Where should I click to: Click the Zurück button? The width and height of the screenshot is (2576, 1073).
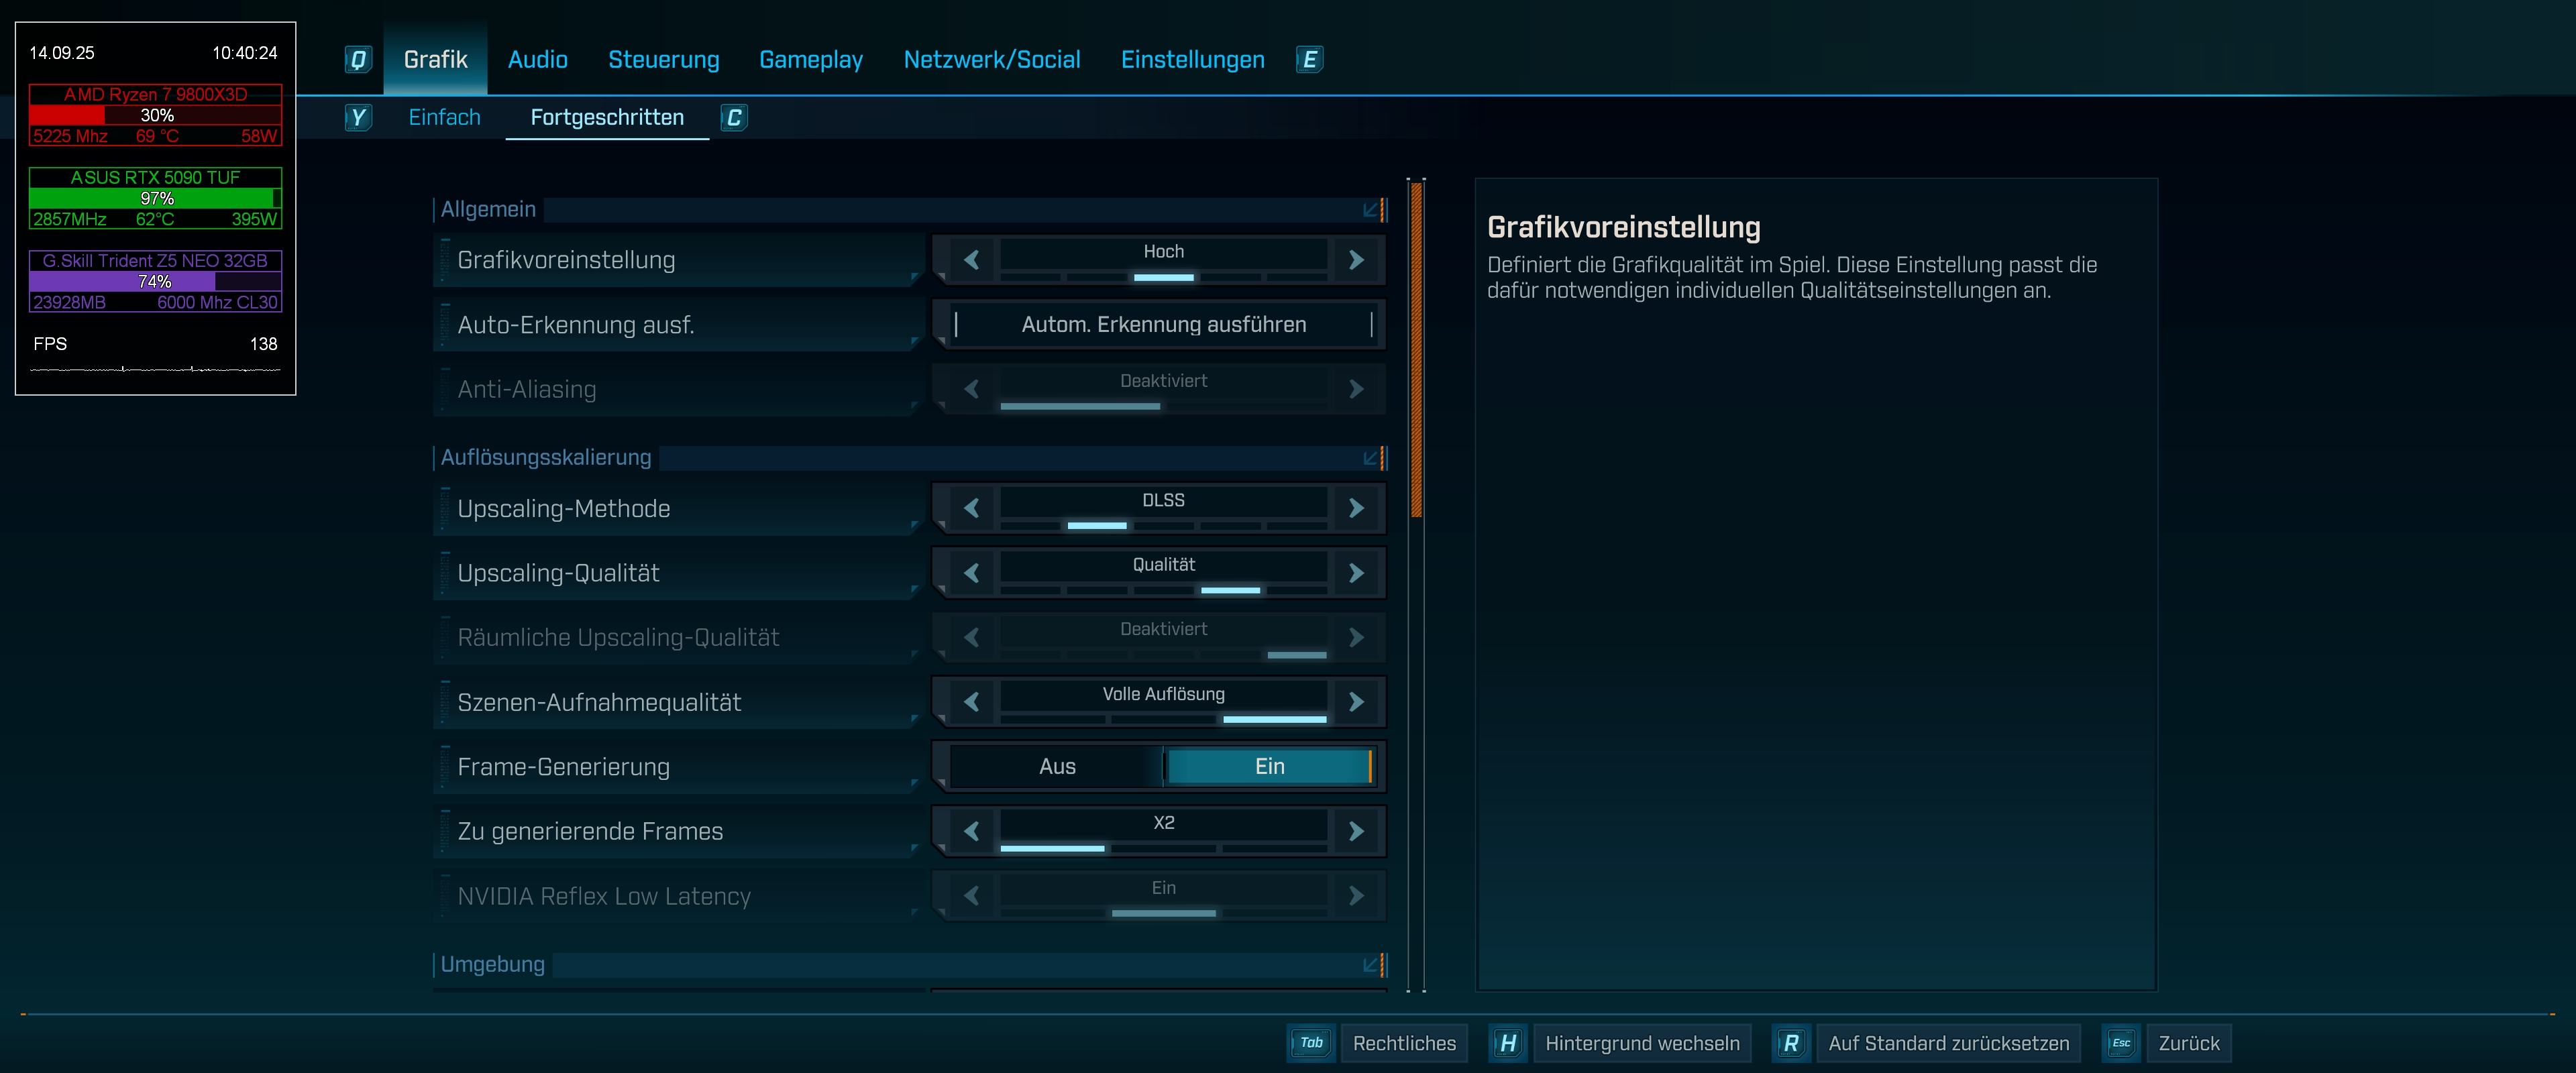(2188, 1043)
